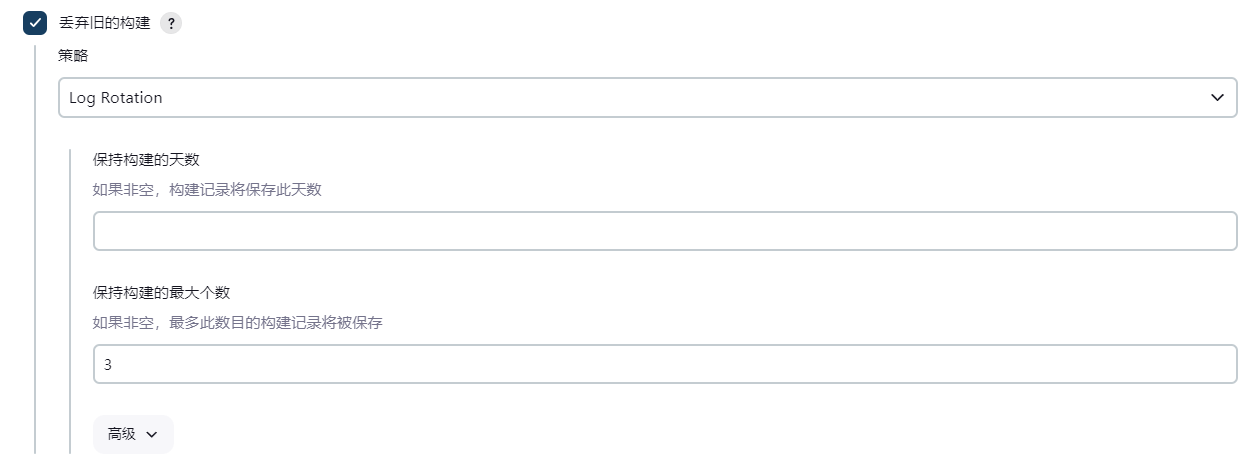
Task: Click hint text 如果非空，最多此数目的构建记录将被保存
Action: click(x=238, y=323)
